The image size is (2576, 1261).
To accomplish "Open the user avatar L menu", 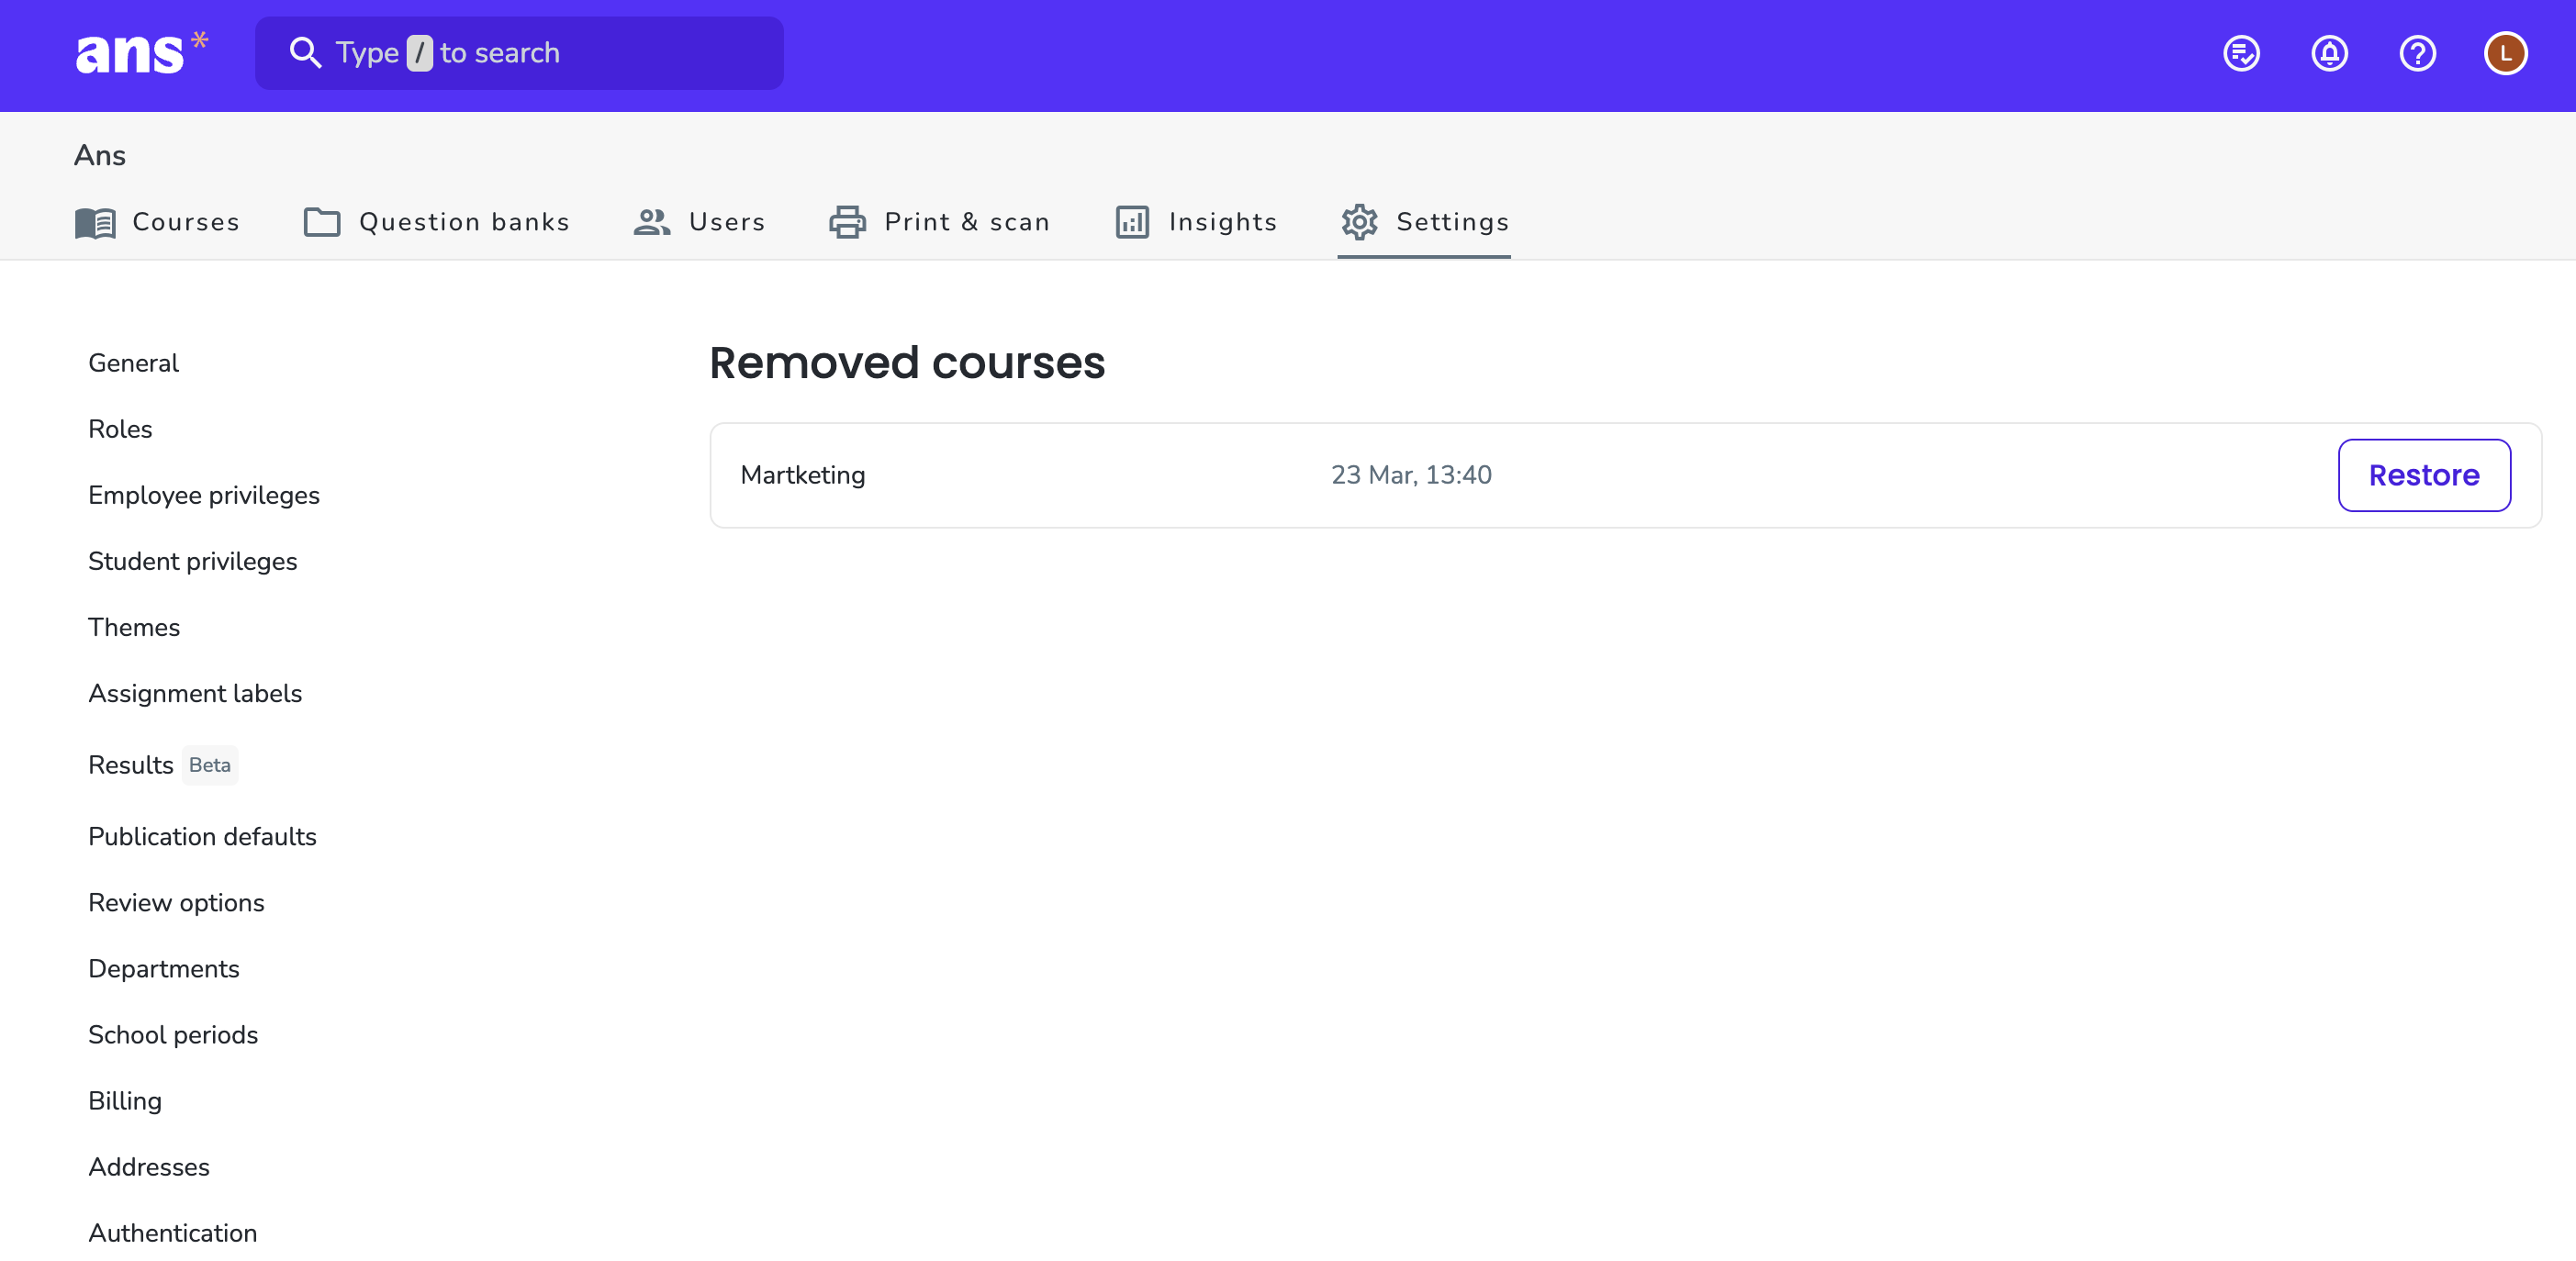I will [2505, 53].
